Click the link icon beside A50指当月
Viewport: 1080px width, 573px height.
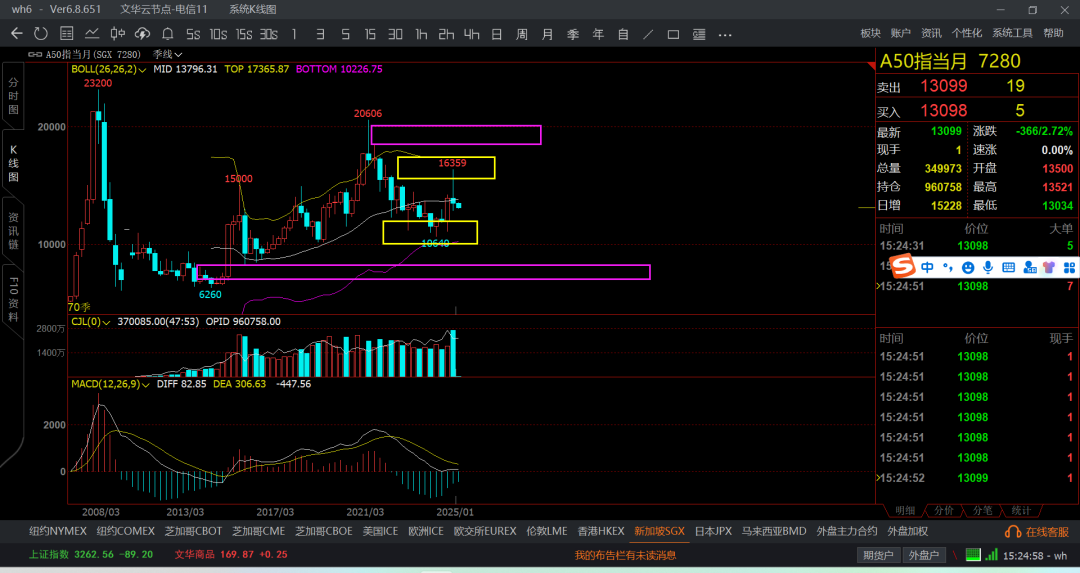(34, 54)
